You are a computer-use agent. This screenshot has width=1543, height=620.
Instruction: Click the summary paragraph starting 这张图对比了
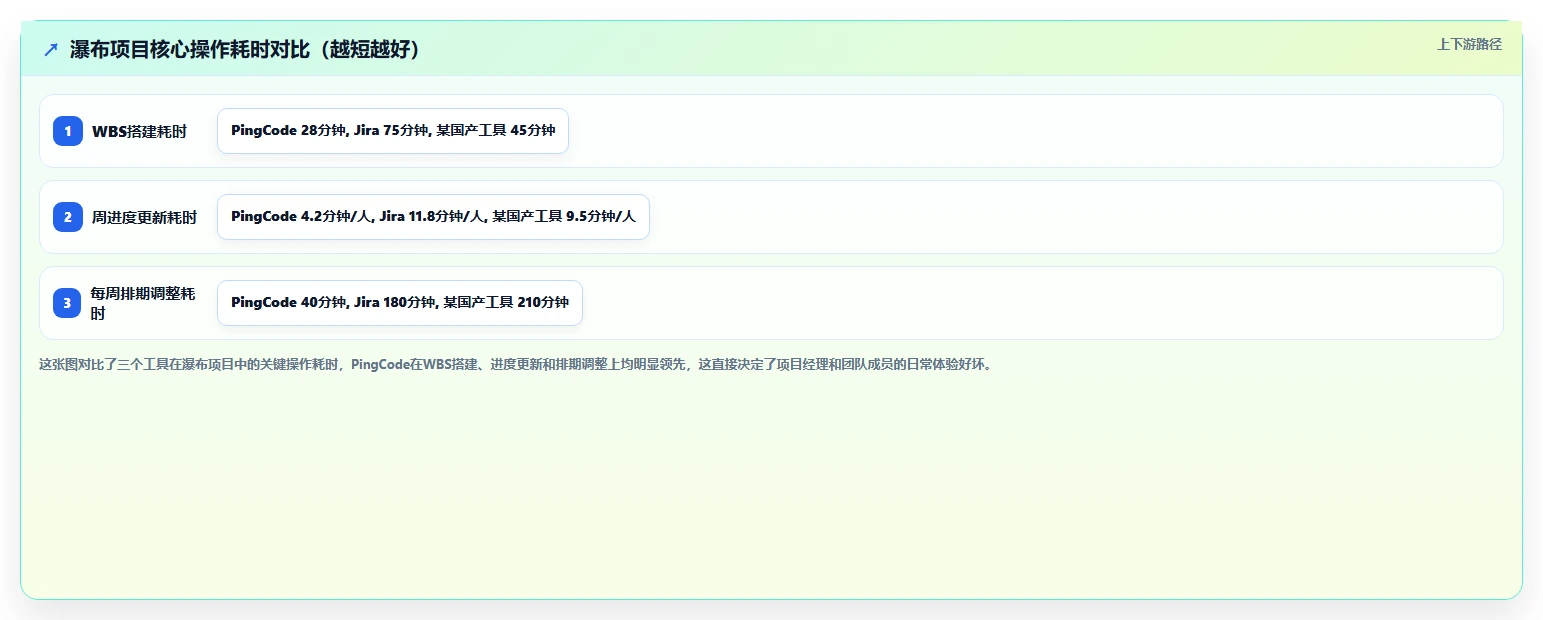(x=517, y=364)
